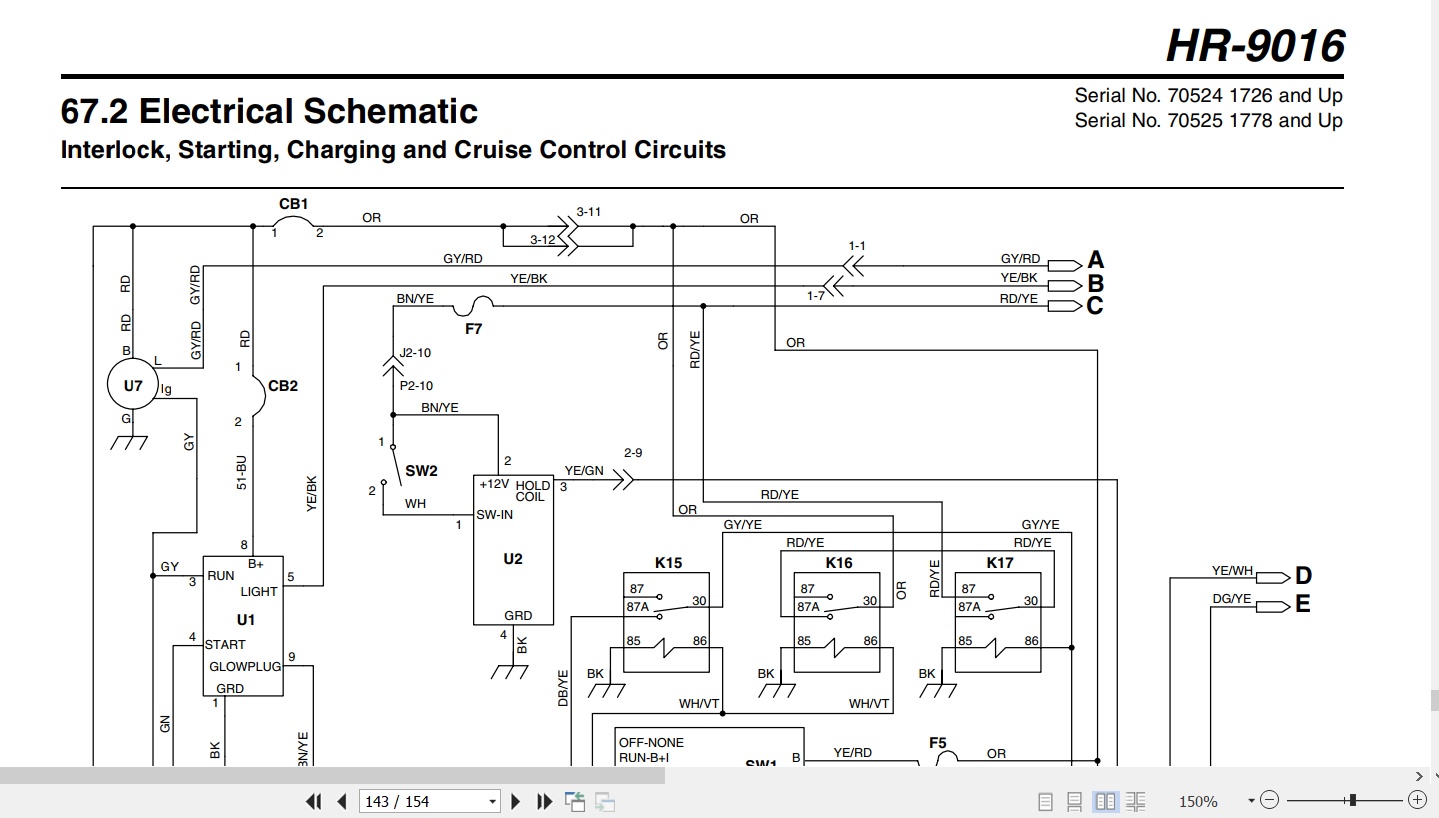Click the previous view icon

[x=575, y=801]
